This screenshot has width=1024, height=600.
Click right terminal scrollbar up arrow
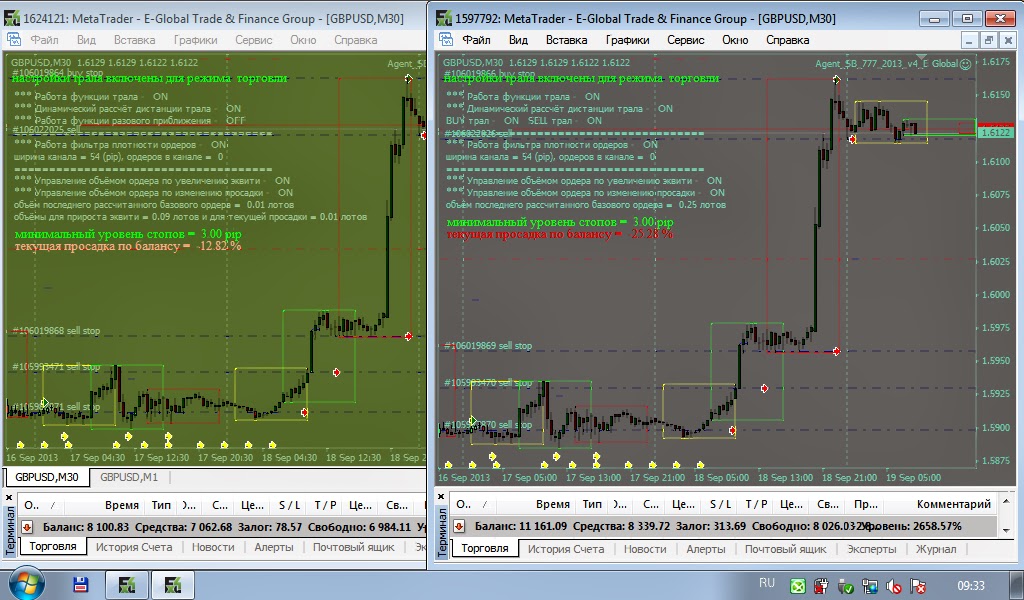click(1006, 501)
